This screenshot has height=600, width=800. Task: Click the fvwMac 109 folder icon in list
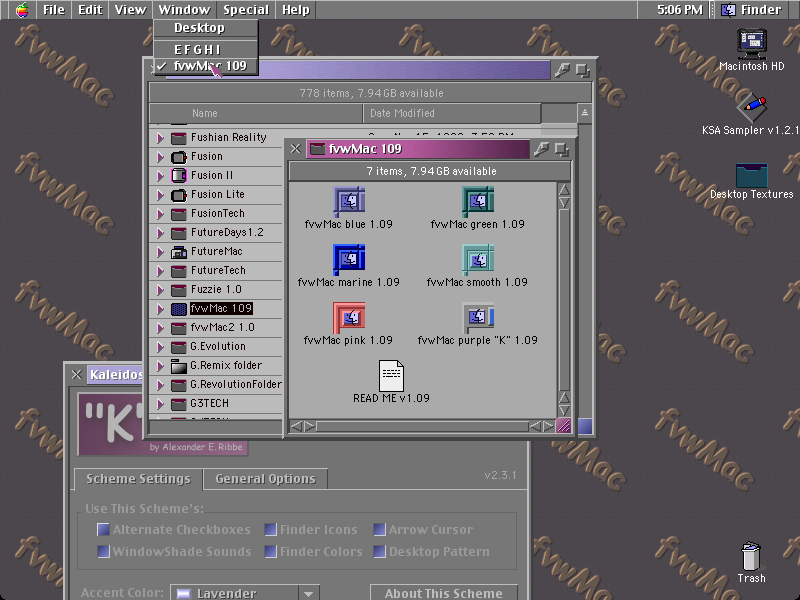[179, 309]
